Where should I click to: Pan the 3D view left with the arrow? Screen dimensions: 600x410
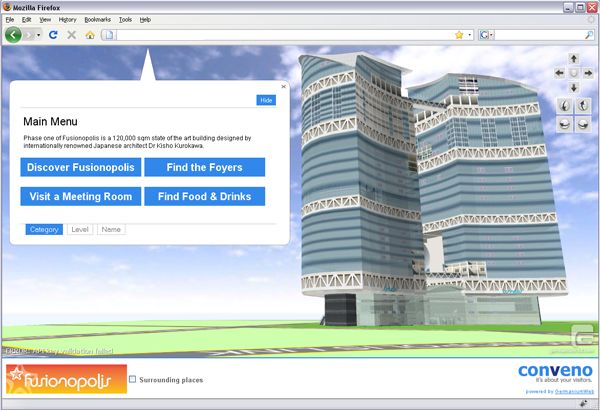tap(559, 73)
